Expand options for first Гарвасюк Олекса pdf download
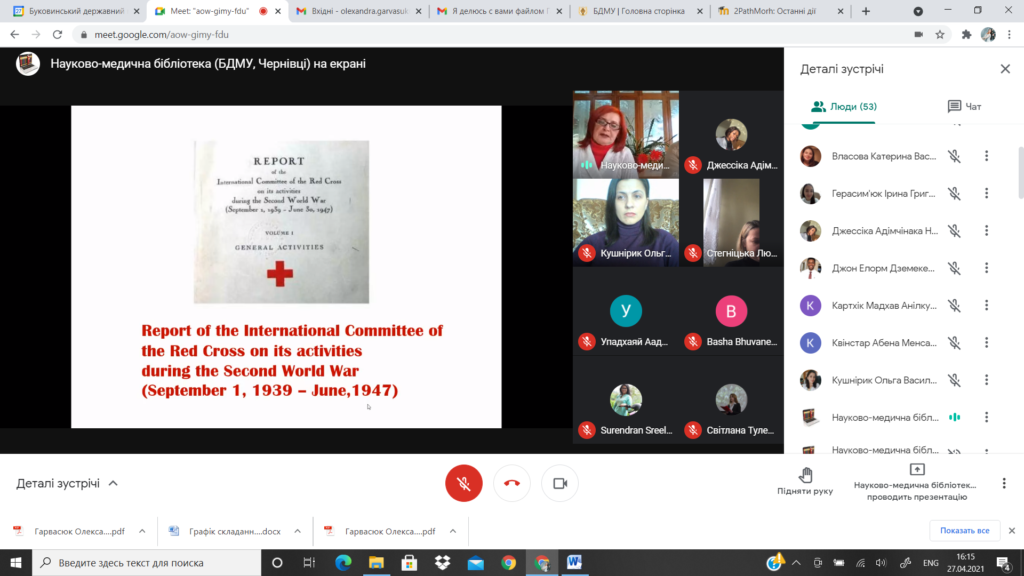1024x576 pixels. click(x=142, y=531)
